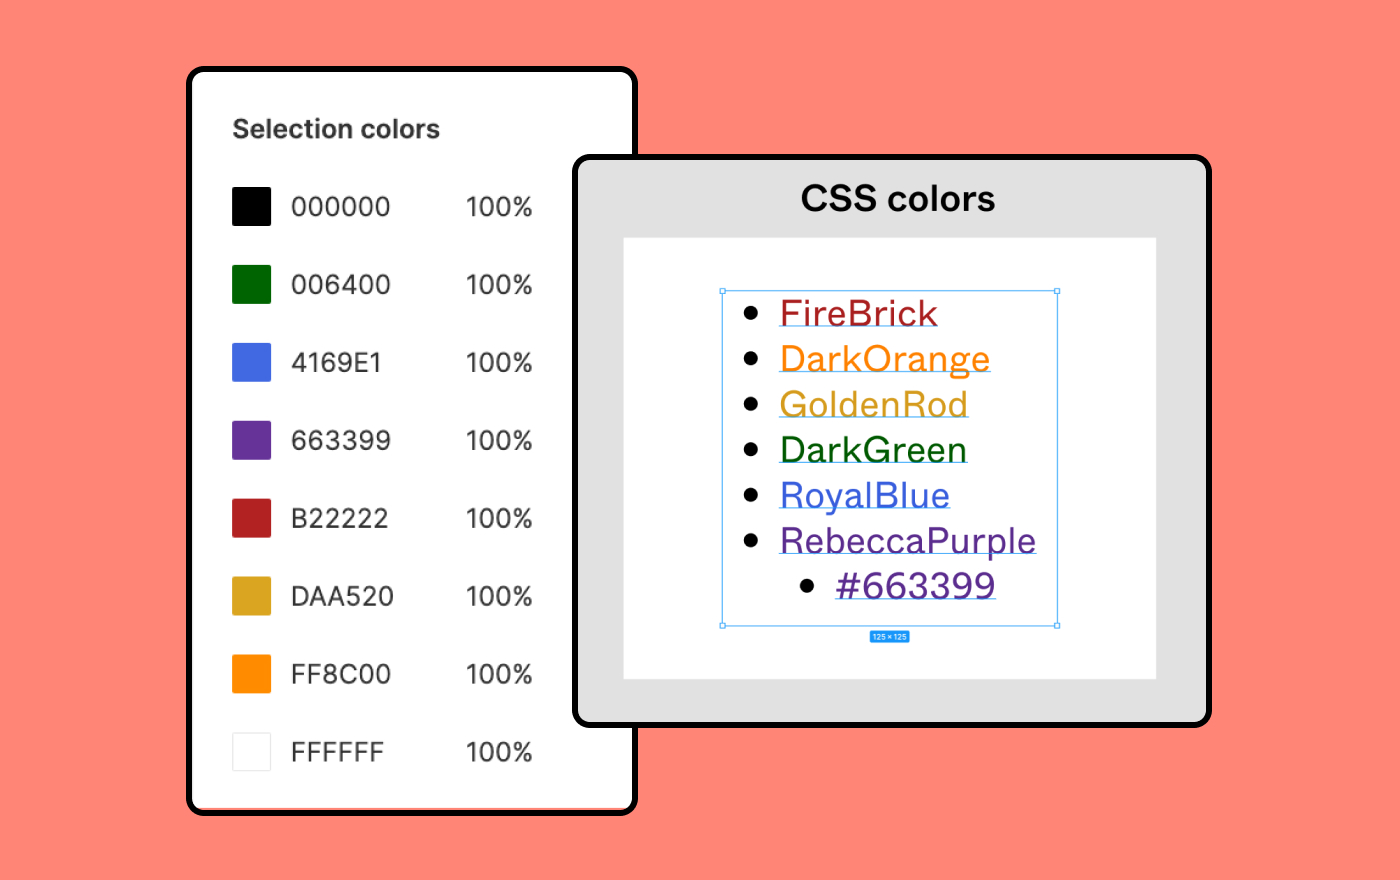The height and width of the screenshot is (880, 1400).
Task: Pick the white FFFFFF swatch
Action: point(252,752)
